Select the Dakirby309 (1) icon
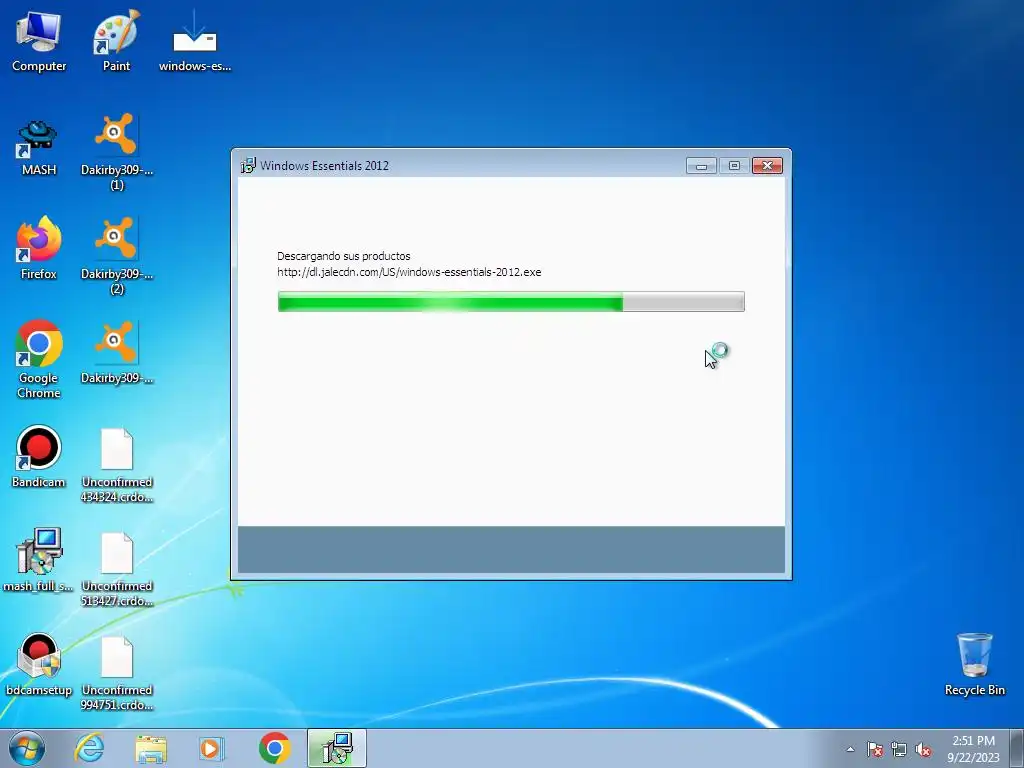 pyautogui.click(x=116, y=152)
